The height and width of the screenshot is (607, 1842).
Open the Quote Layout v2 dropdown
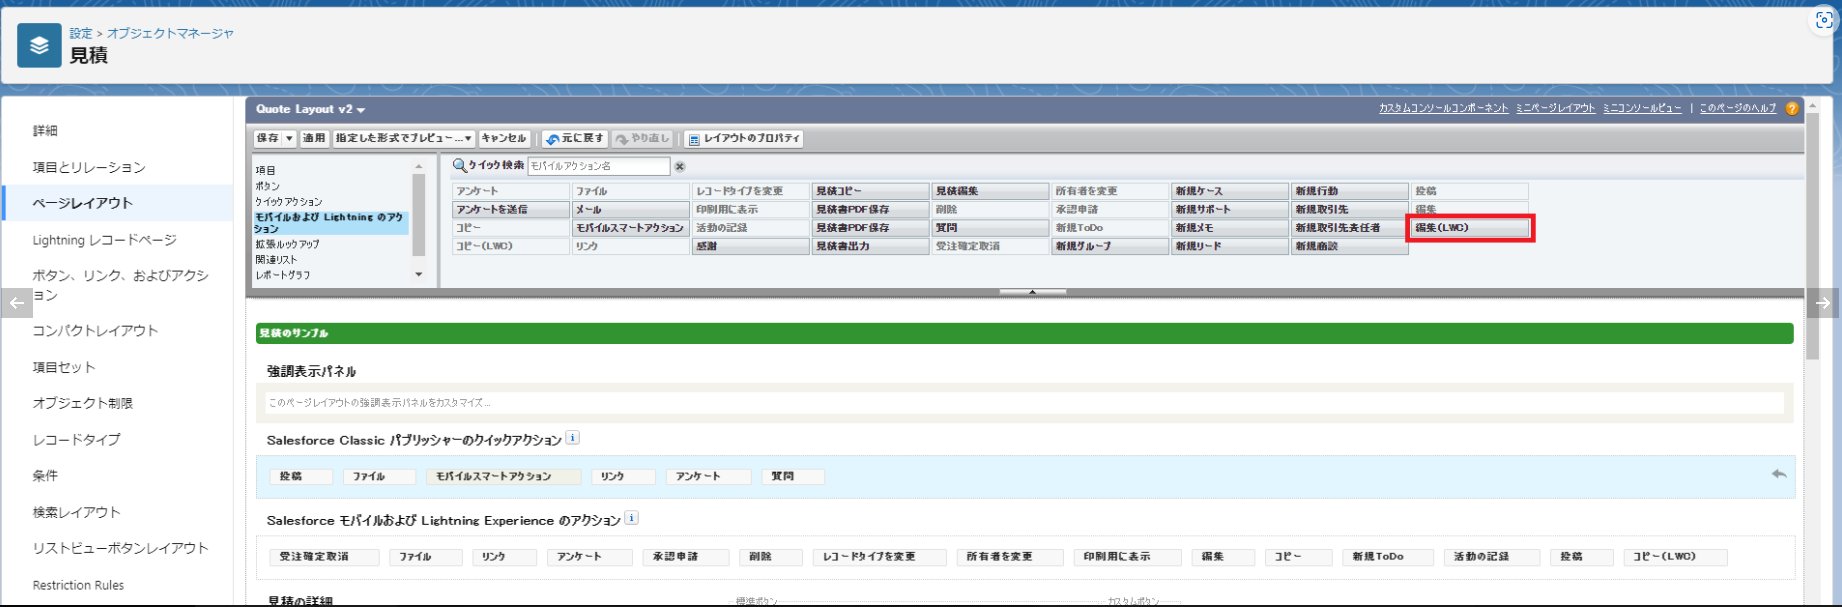[x=310, y=109]
